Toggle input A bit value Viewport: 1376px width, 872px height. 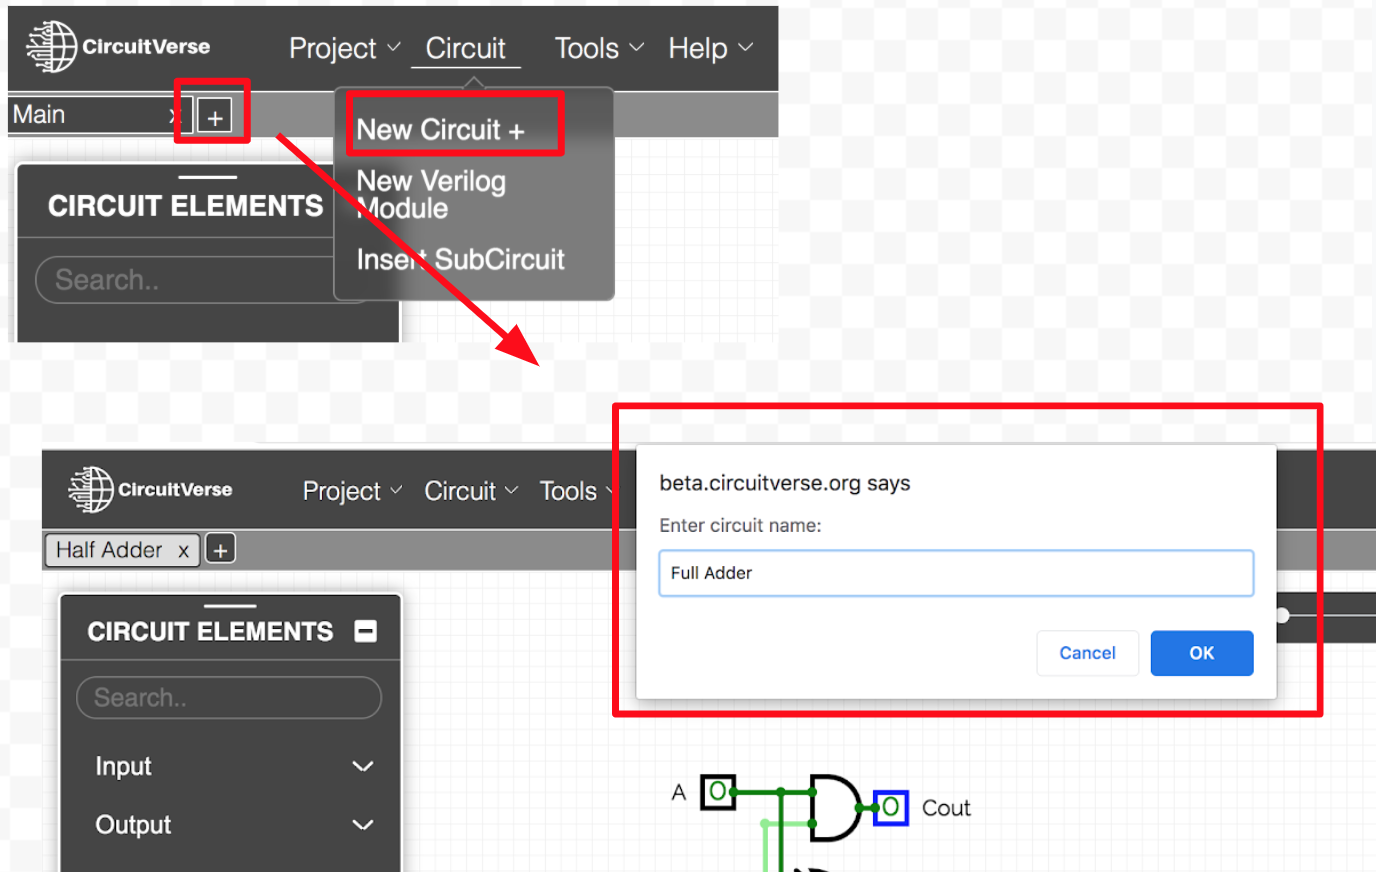point(717,792)
